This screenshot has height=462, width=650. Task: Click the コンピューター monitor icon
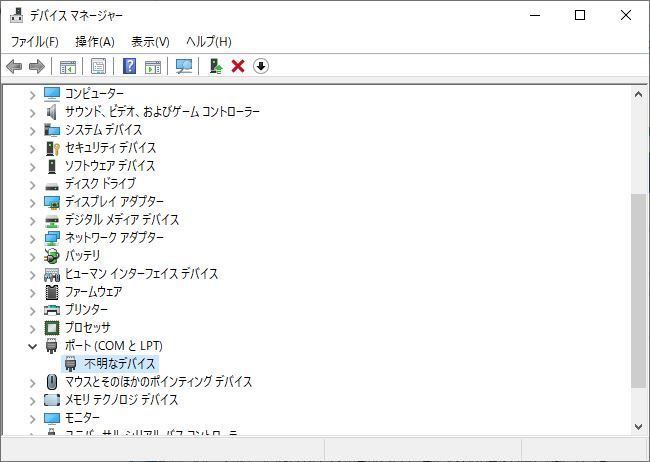[52, 95]
